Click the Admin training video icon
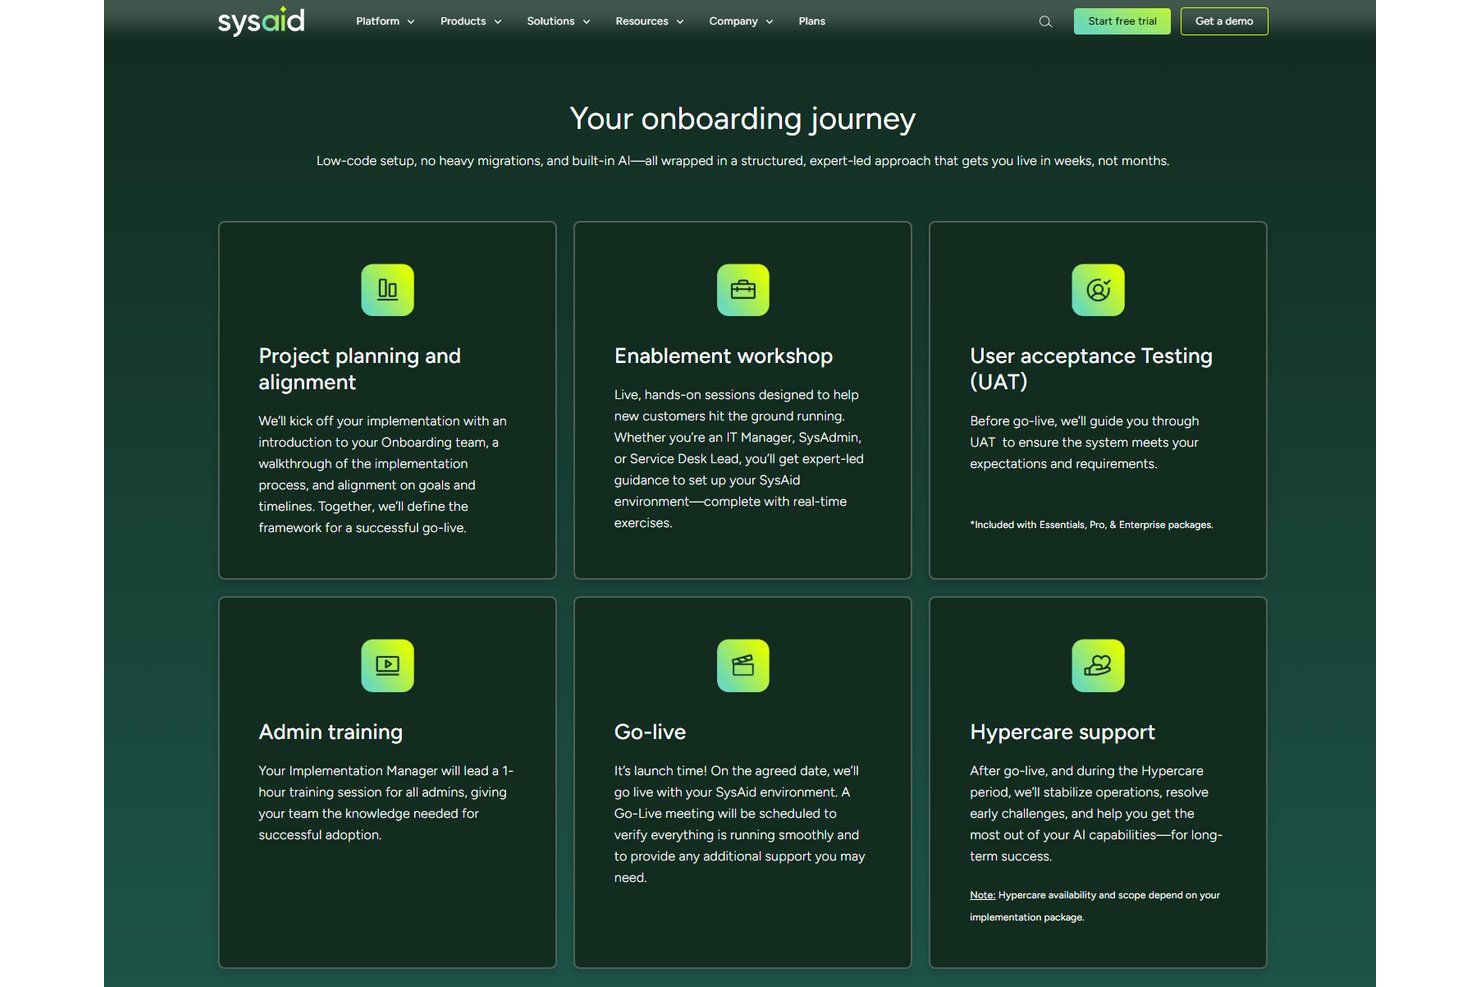Viewport: 1480px width, 987px height. [387, 666]
